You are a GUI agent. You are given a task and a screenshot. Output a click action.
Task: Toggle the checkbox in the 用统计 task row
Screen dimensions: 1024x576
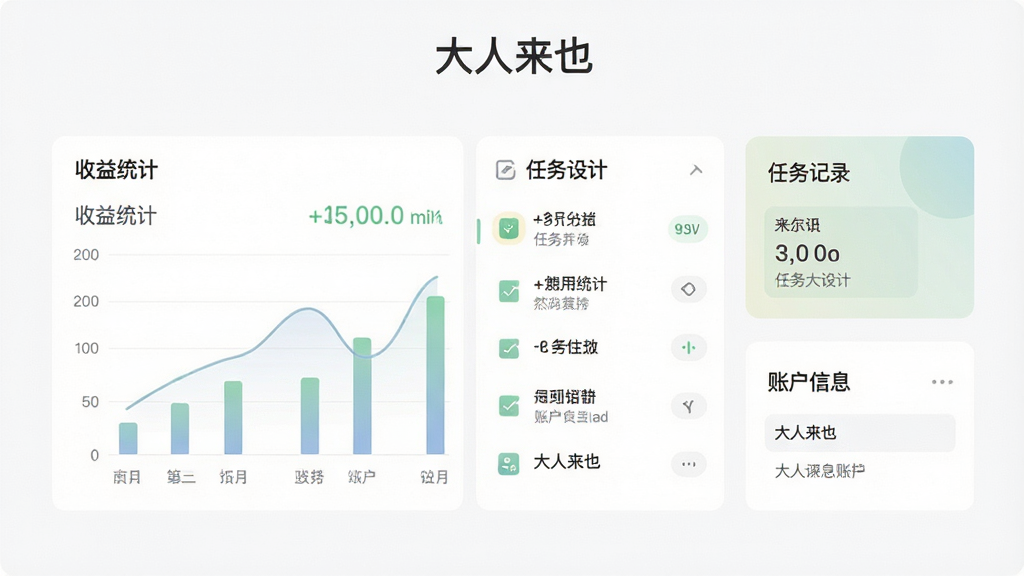(x=509, y=291)
